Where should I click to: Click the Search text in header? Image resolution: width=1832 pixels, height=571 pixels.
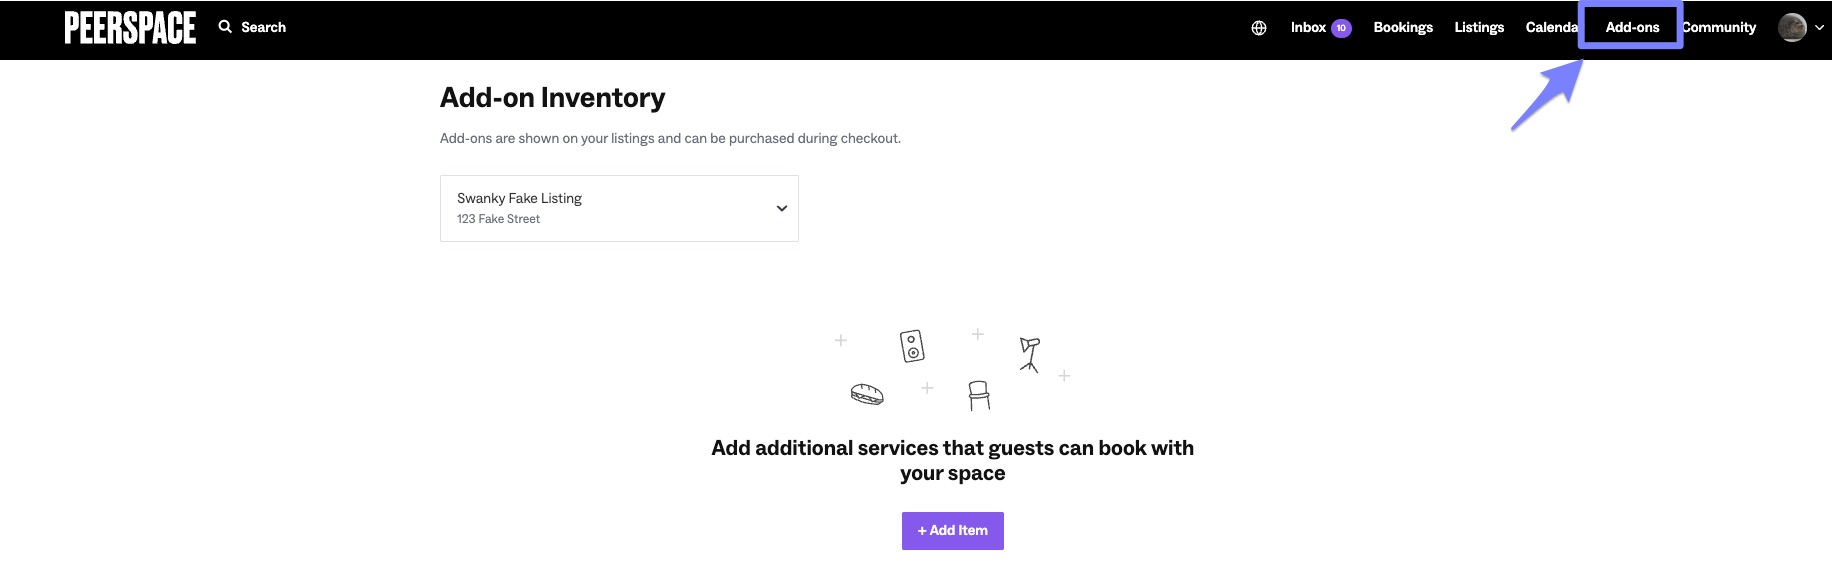click(x=263, y=28)
